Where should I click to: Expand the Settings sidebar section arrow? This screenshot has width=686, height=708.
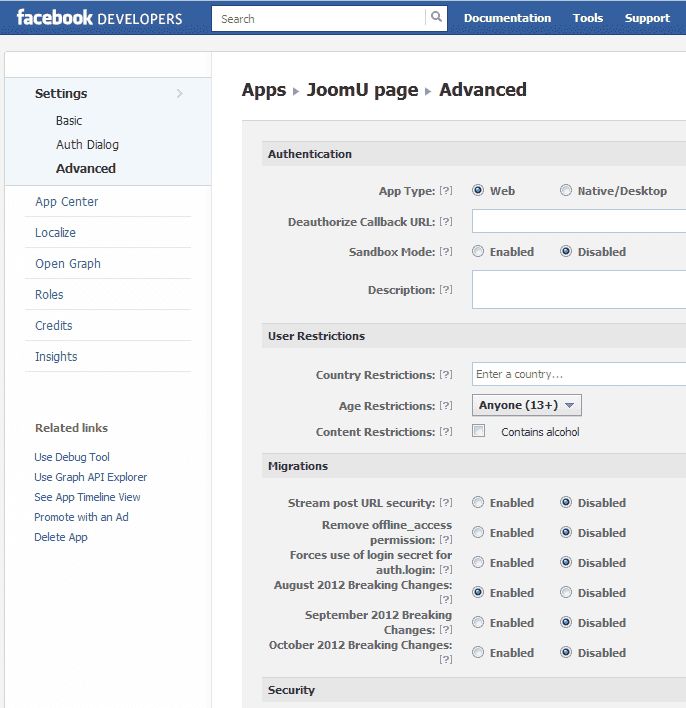click(x=180, y=94)
